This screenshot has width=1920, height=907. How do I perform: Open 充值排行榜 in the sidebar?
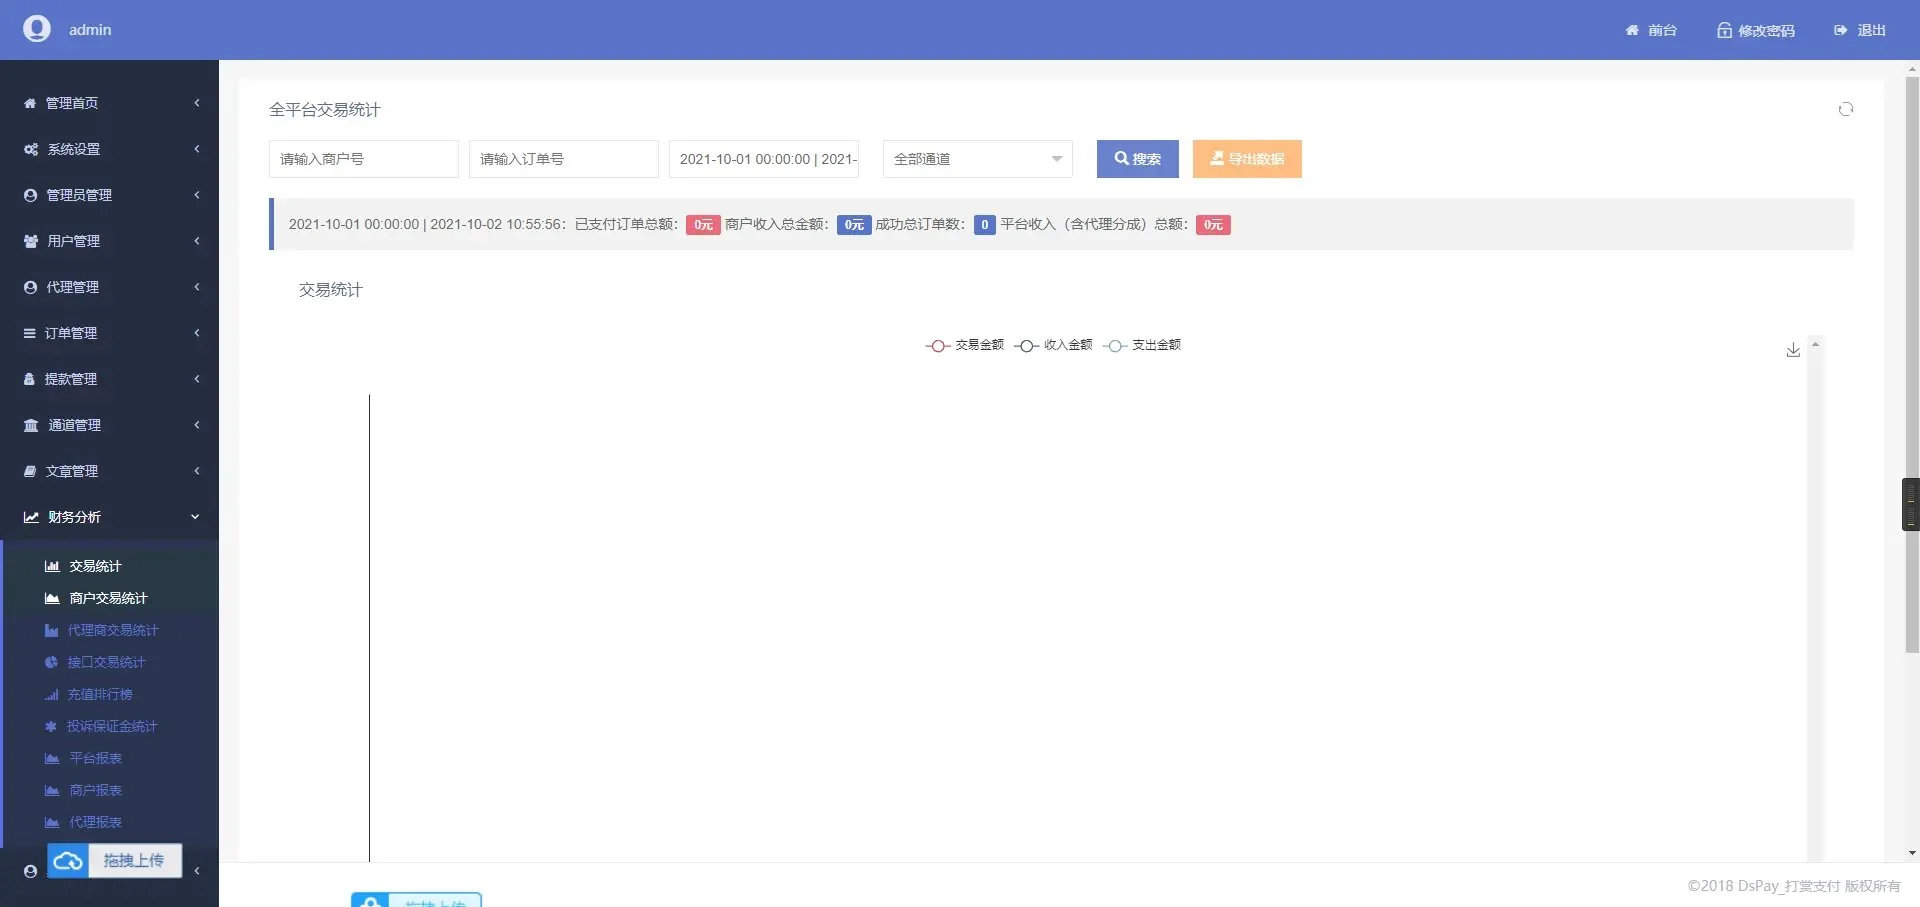tap(99, 694)
